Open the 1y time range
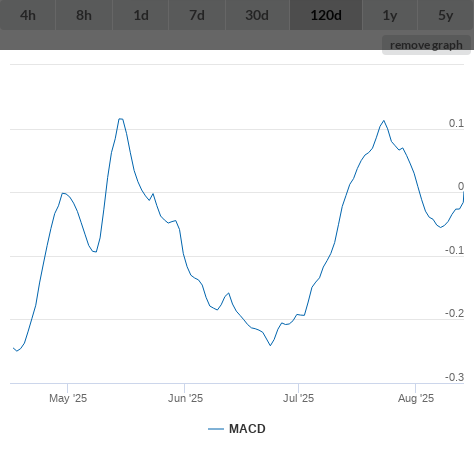474x455 pixels. [x=390, y=15]
